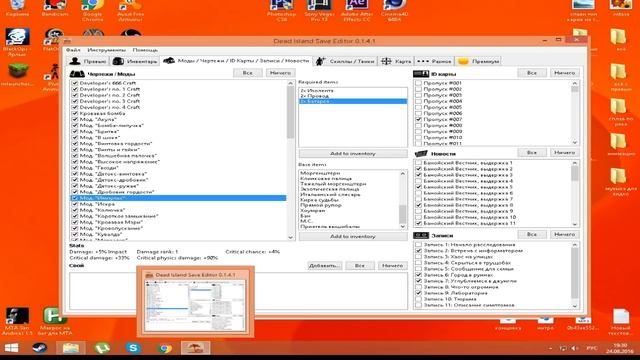The image size is (640, 360).
Task: Open the Map tab with crosshair icon
Action: pos(396,61)
